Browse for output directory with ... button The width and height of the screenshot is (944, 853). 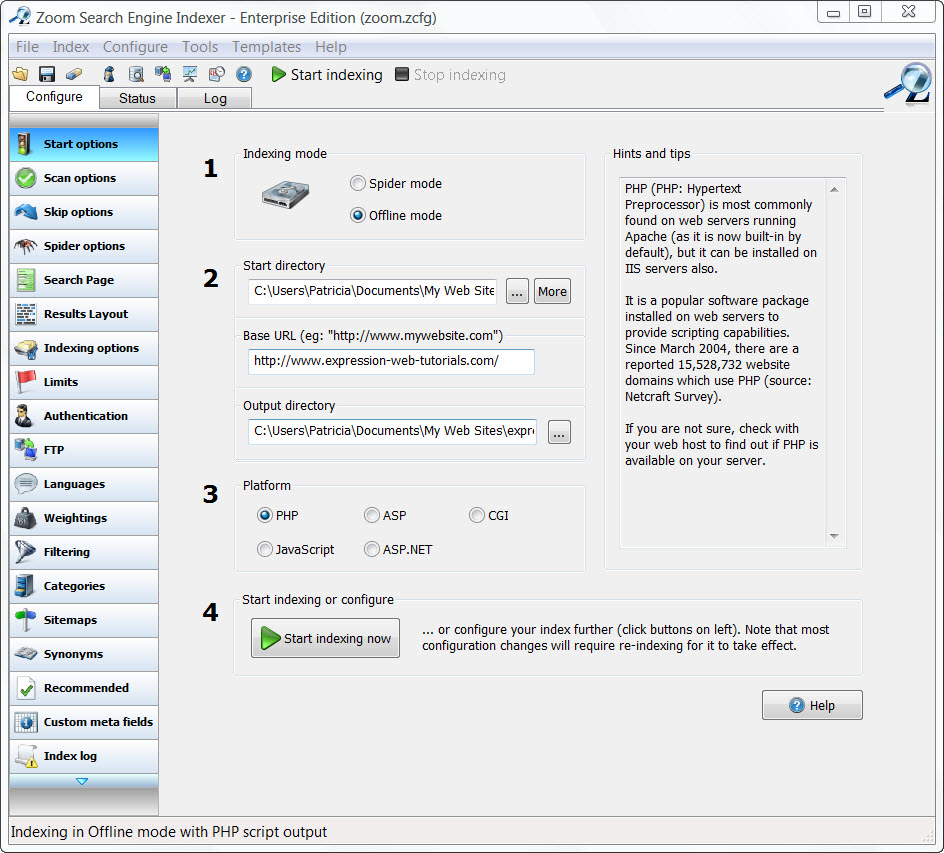pyautogui.click(x=559, y=432)
